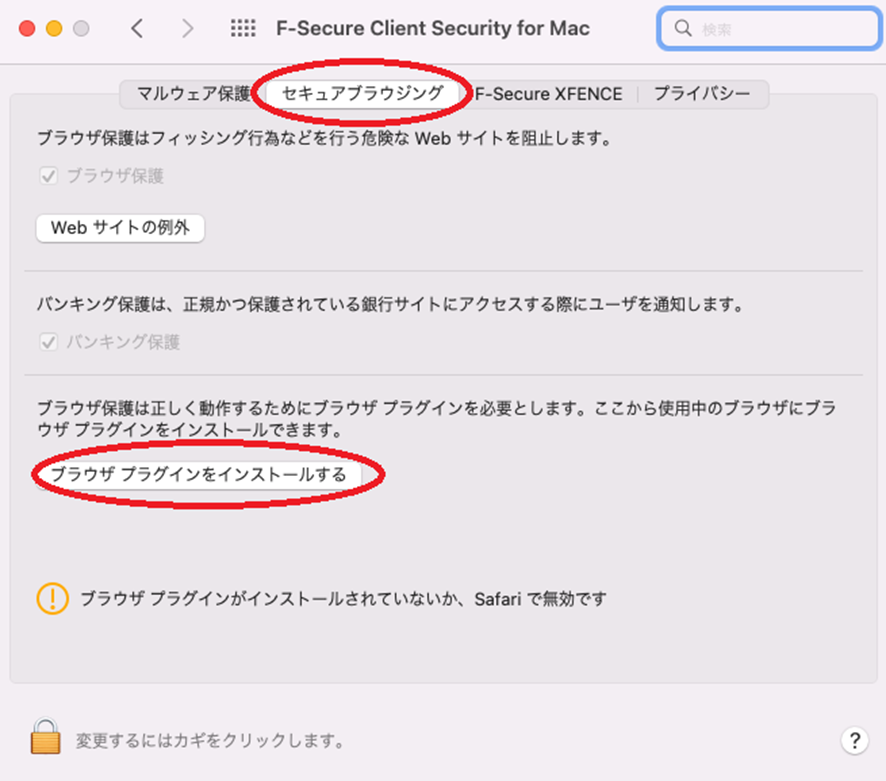886x781 pixels.
Task: Switch to the マルウェア保護 tab
Action: point(193,94)
